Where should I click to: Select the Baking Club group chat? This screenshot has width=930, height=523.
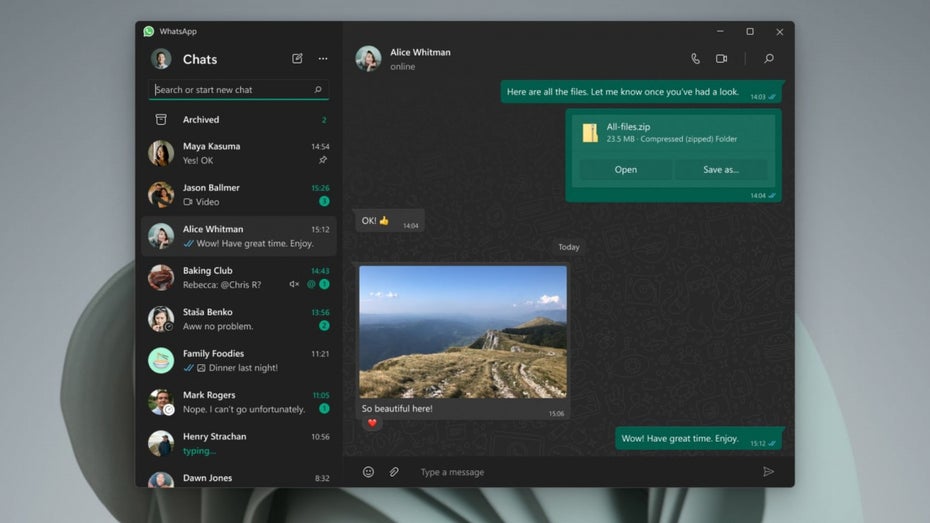(238, 277)
